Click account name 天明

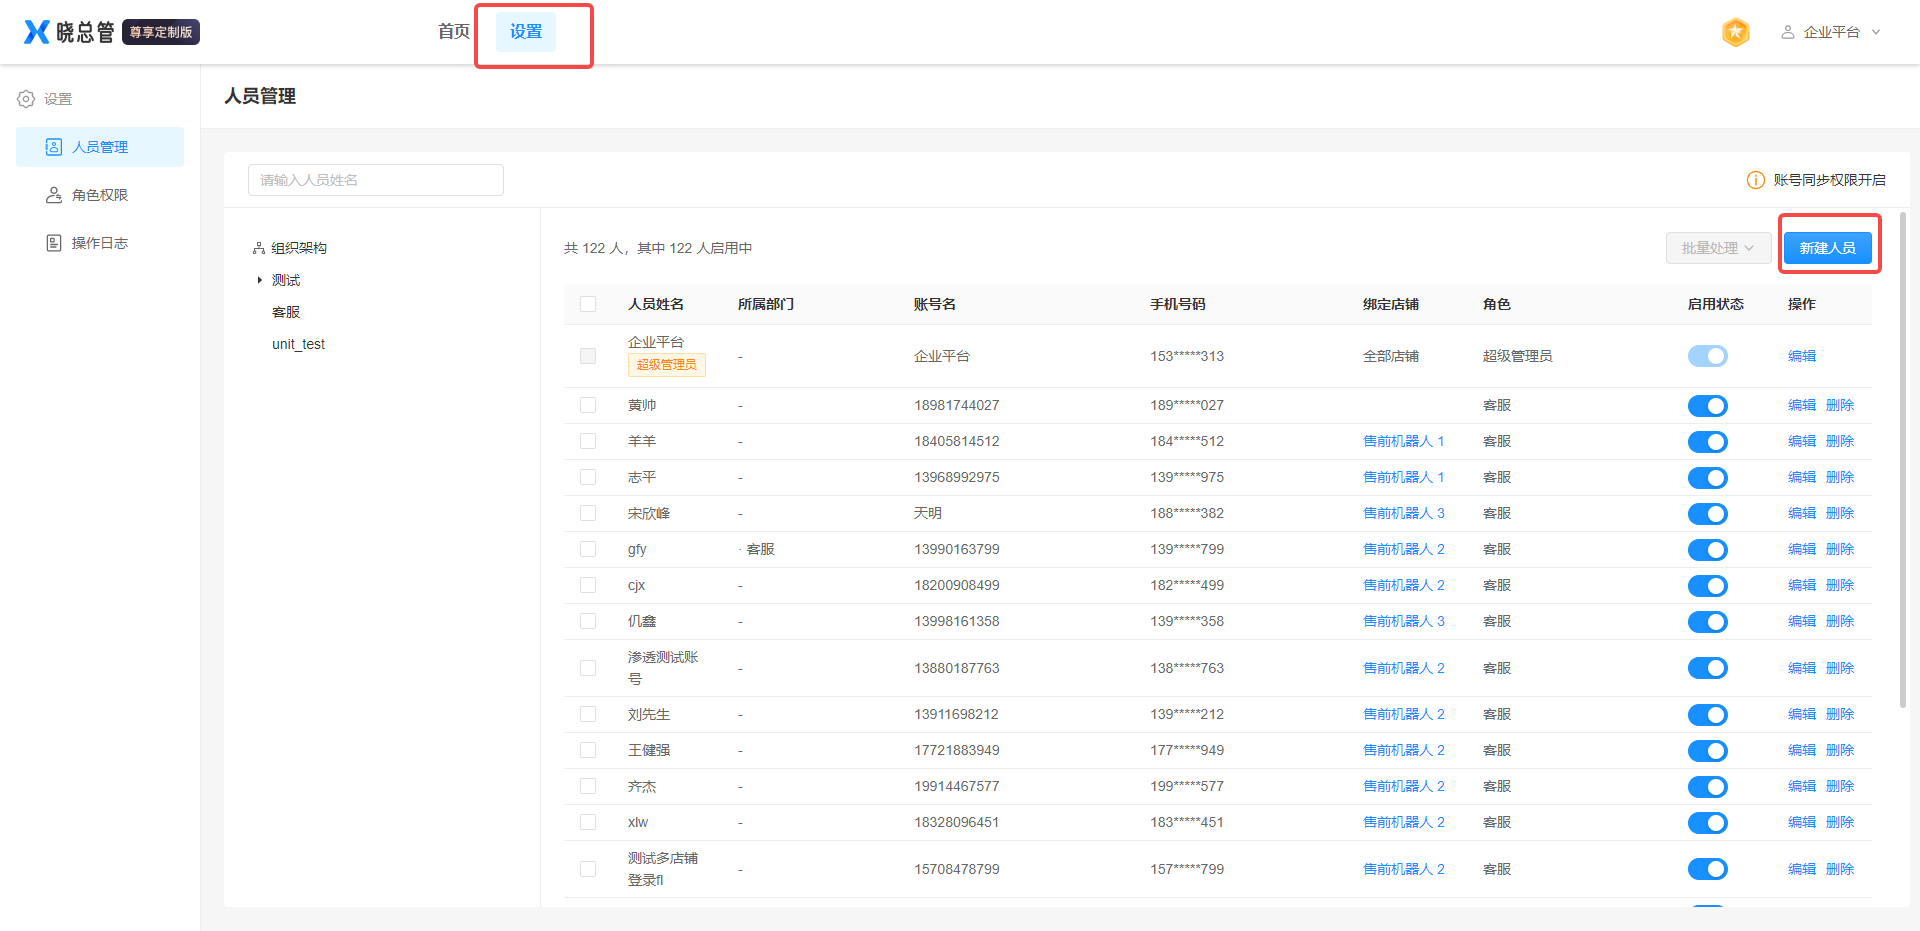(x=928, y=513)
